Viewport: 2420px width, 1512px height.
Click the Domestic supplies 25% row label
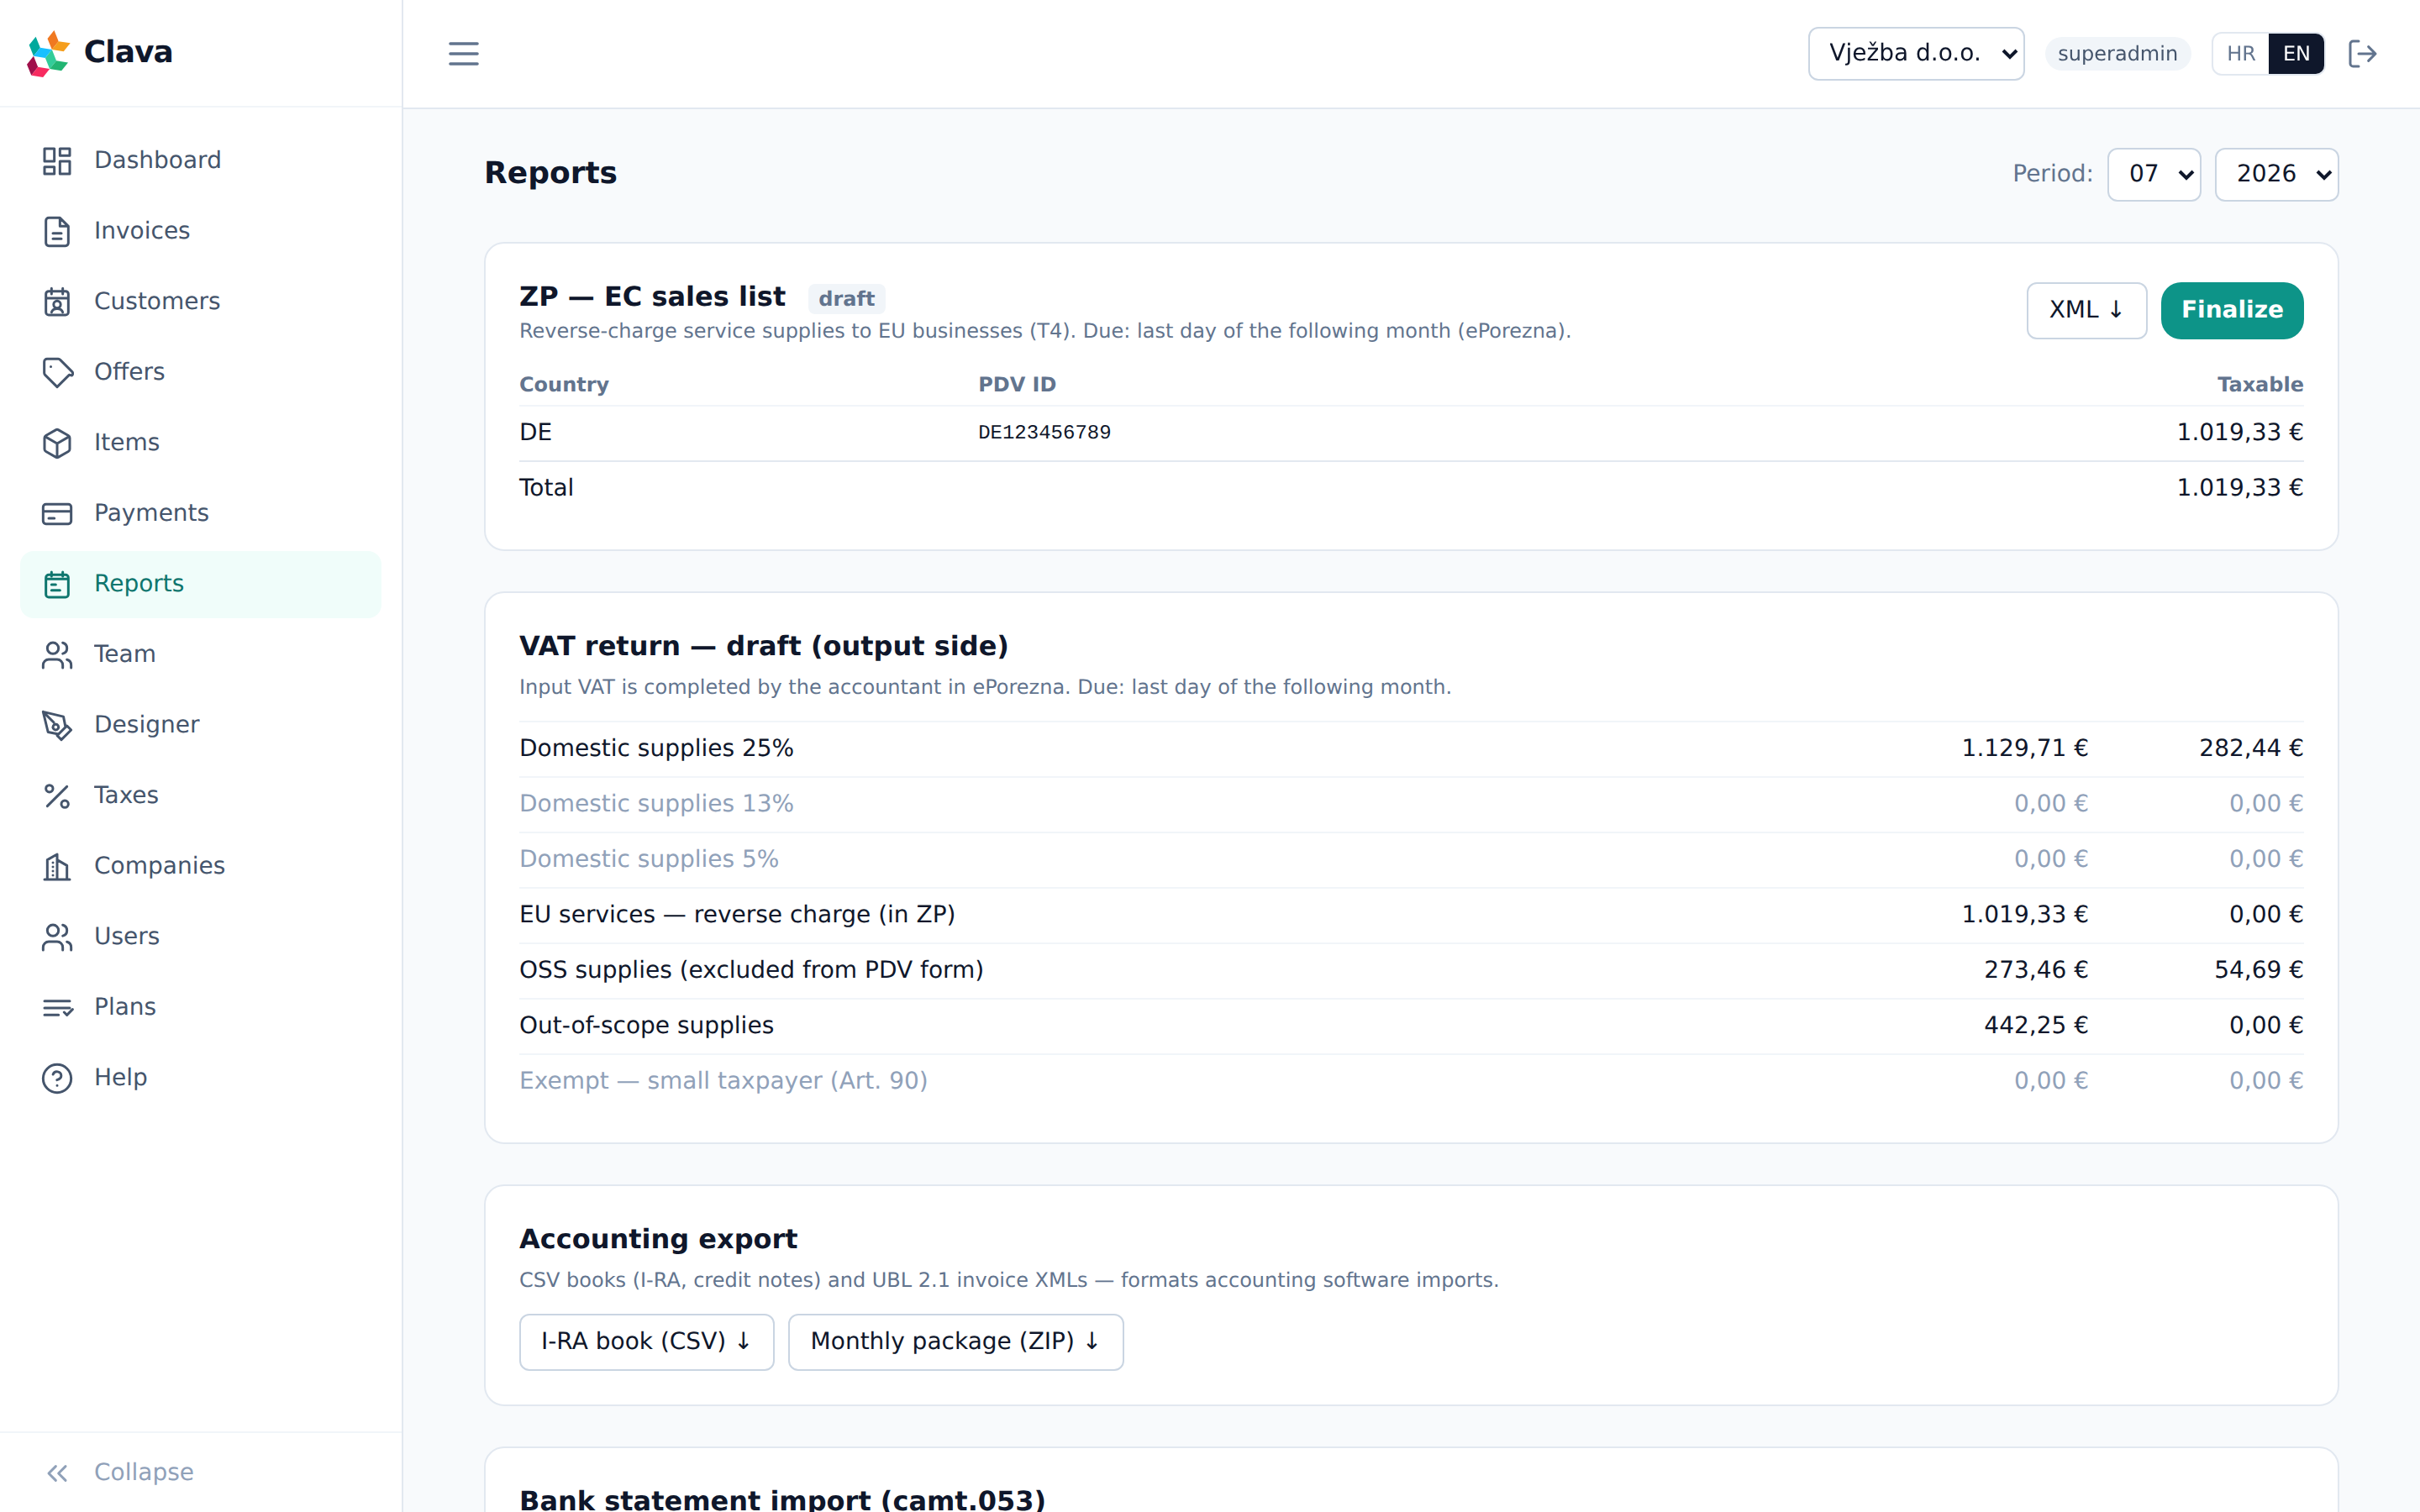pos(656,749)
